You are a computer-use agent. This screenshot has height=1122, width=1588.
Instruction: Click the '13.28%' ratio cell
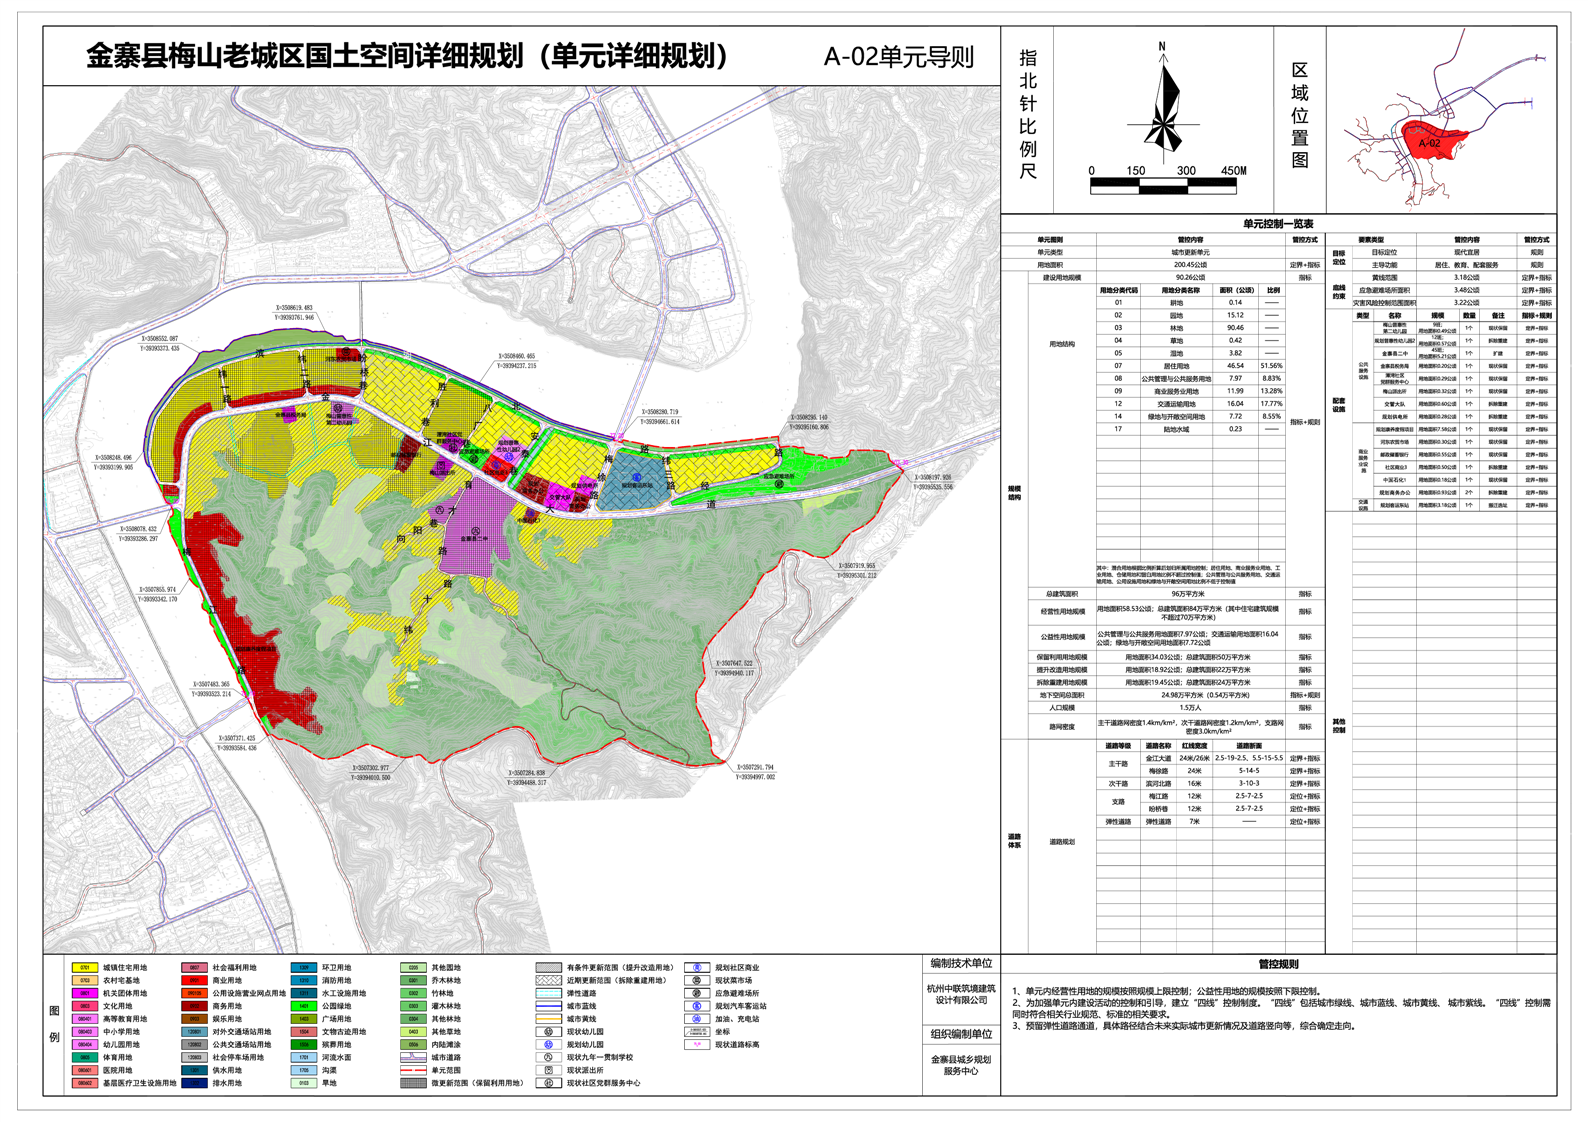coord(1271,391)
